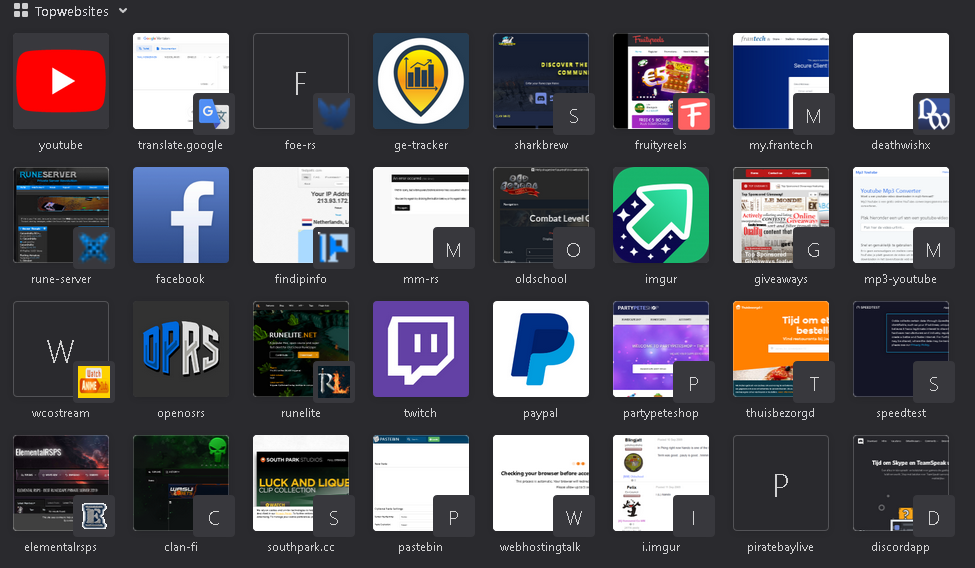Image resolution: width=975 pixels, height=568 pixels.
Task: Expand the Topwebsites dropdown arrow
Action: point(123,11)
